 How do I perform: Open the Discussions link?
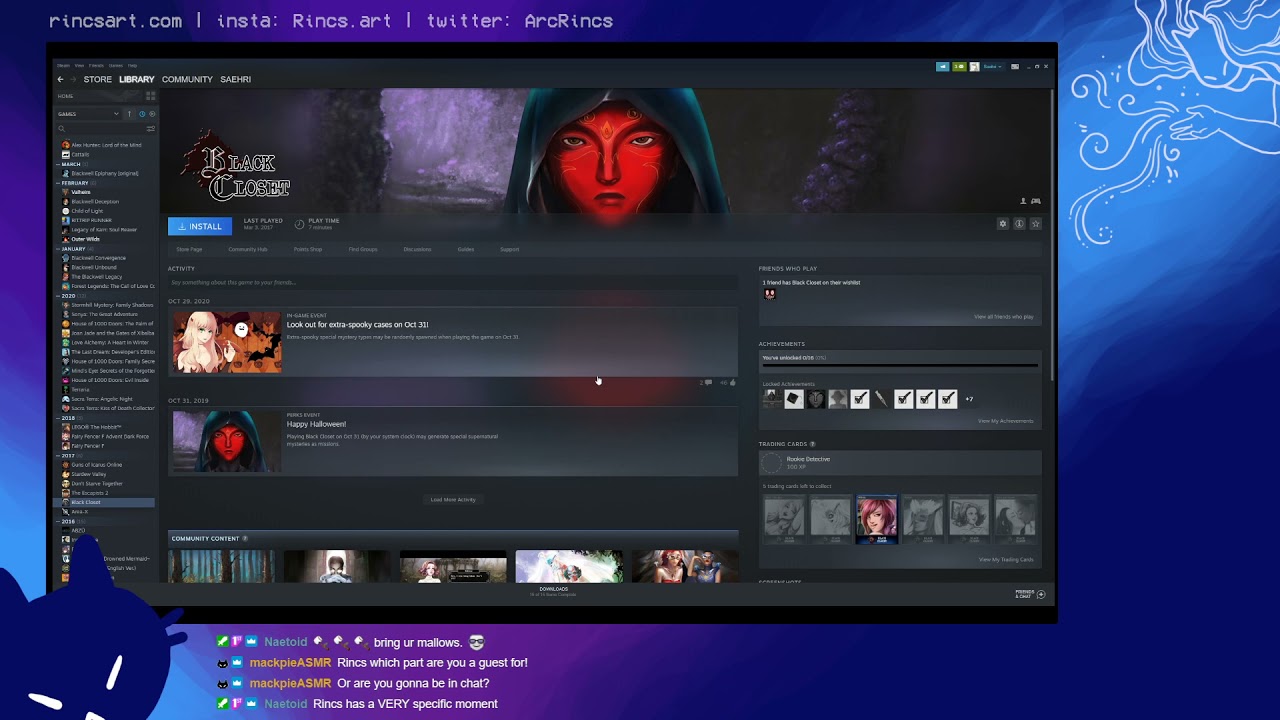417,249
